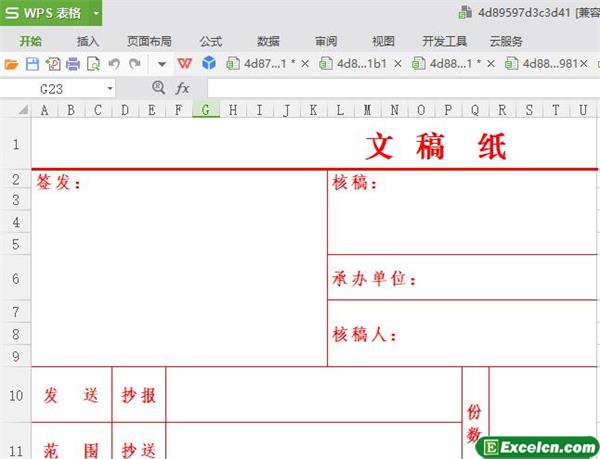Click the select-all corner triangle
The height and width of the screenshot is (459, 600).
click(23, 110)
